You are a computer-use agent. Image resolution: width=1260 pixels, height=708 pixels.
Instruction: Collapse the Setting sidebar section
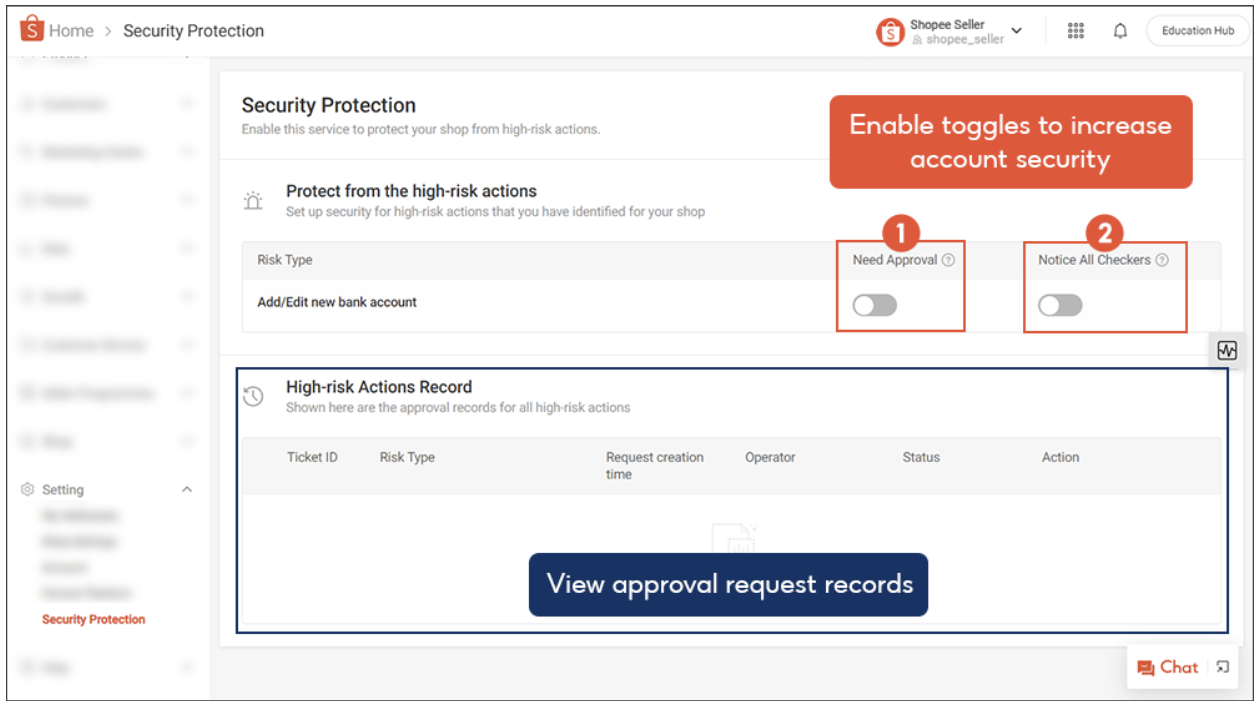187,490
